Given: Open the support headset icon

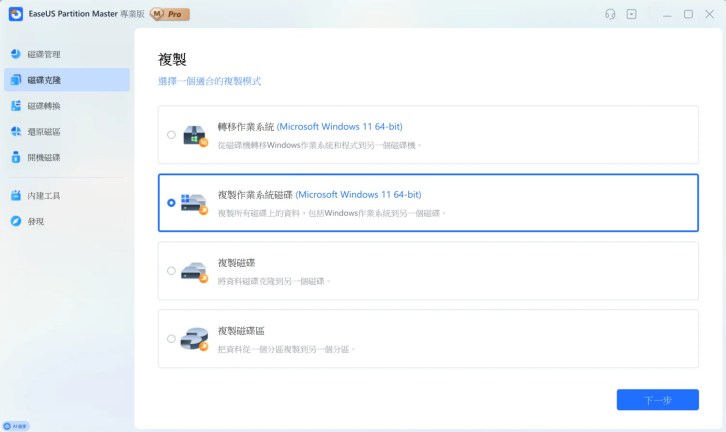Looking at the screenshot, I should (610, 14).
